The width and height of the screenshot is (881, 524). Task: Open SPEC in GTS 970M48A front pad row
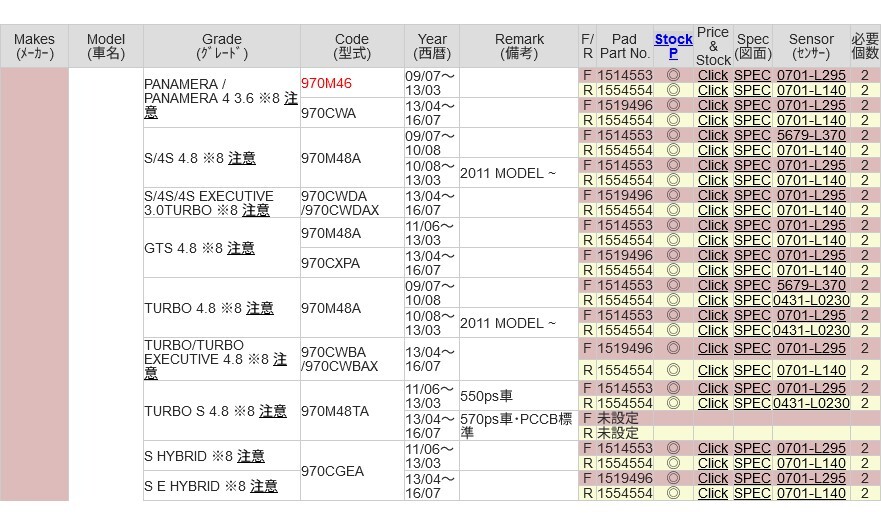click(x=752, y=225)
